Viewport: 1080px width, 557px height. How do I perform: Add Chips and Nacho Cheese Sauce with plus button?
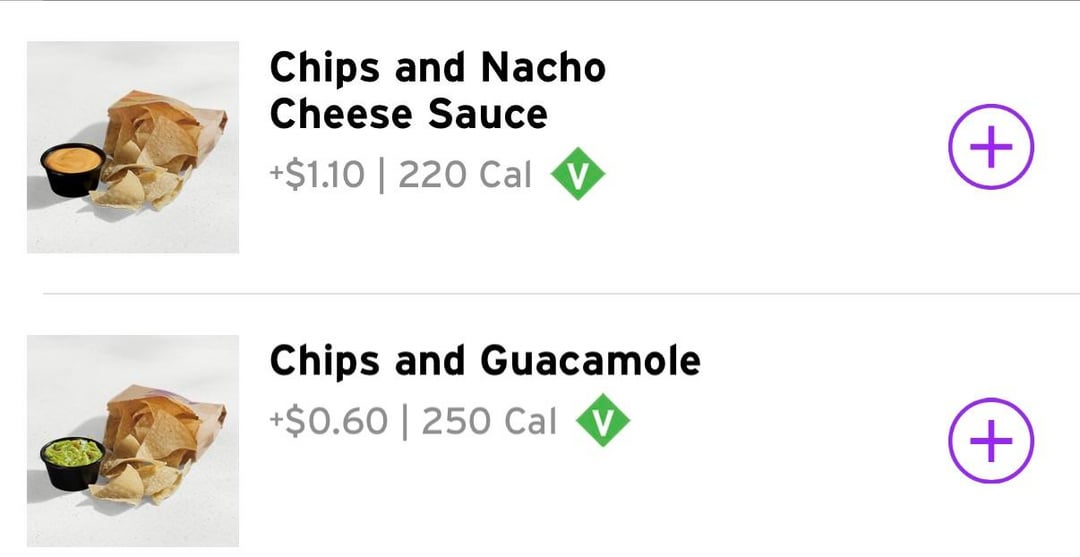(990, 149)
